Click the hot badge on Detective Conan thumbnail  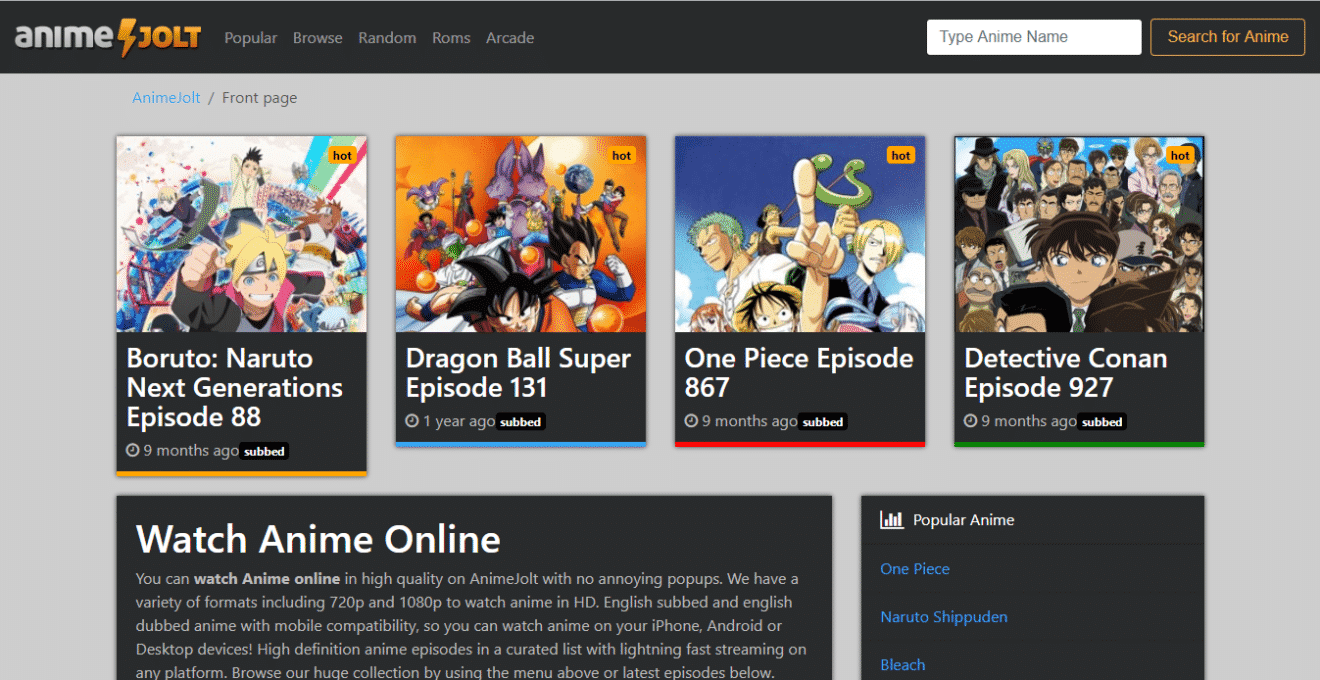[1181, 155]
